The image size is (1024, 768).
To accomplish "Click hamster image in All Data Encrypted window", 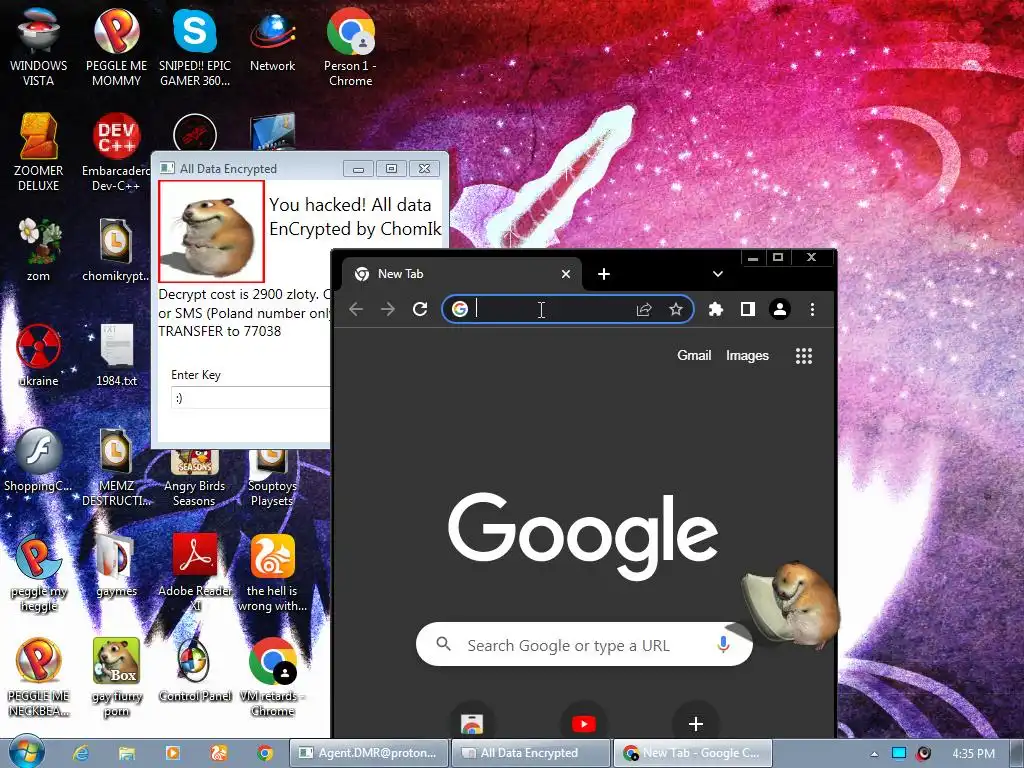I will tap(211, 231).
